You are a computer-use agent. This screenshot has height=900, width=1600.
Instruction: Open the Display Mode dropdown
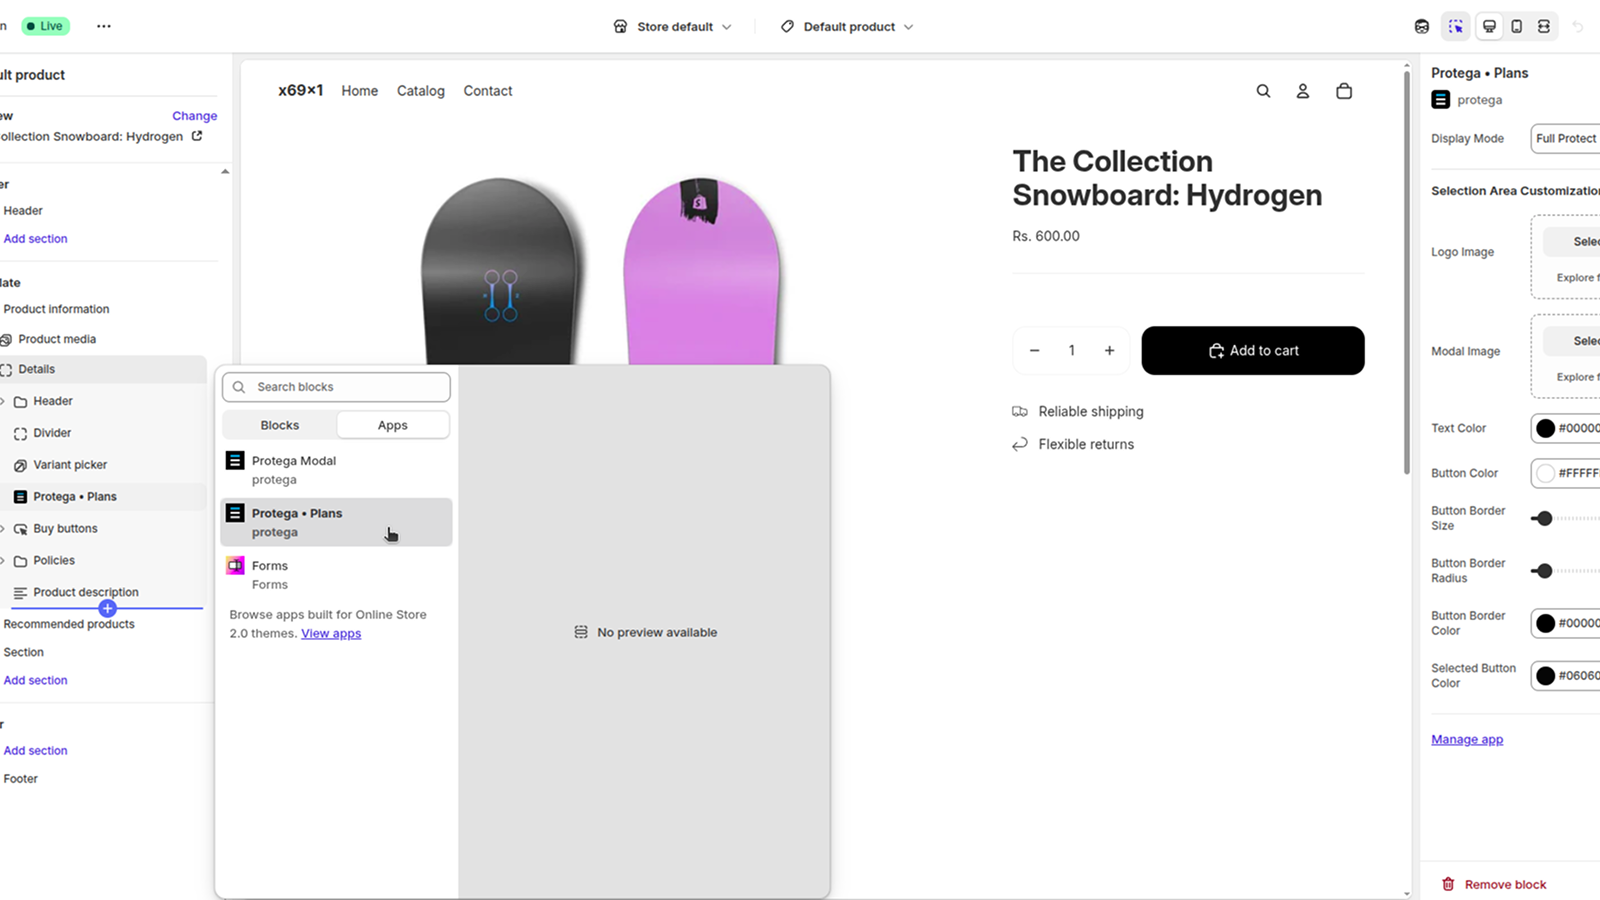(x=1566, y=139)
